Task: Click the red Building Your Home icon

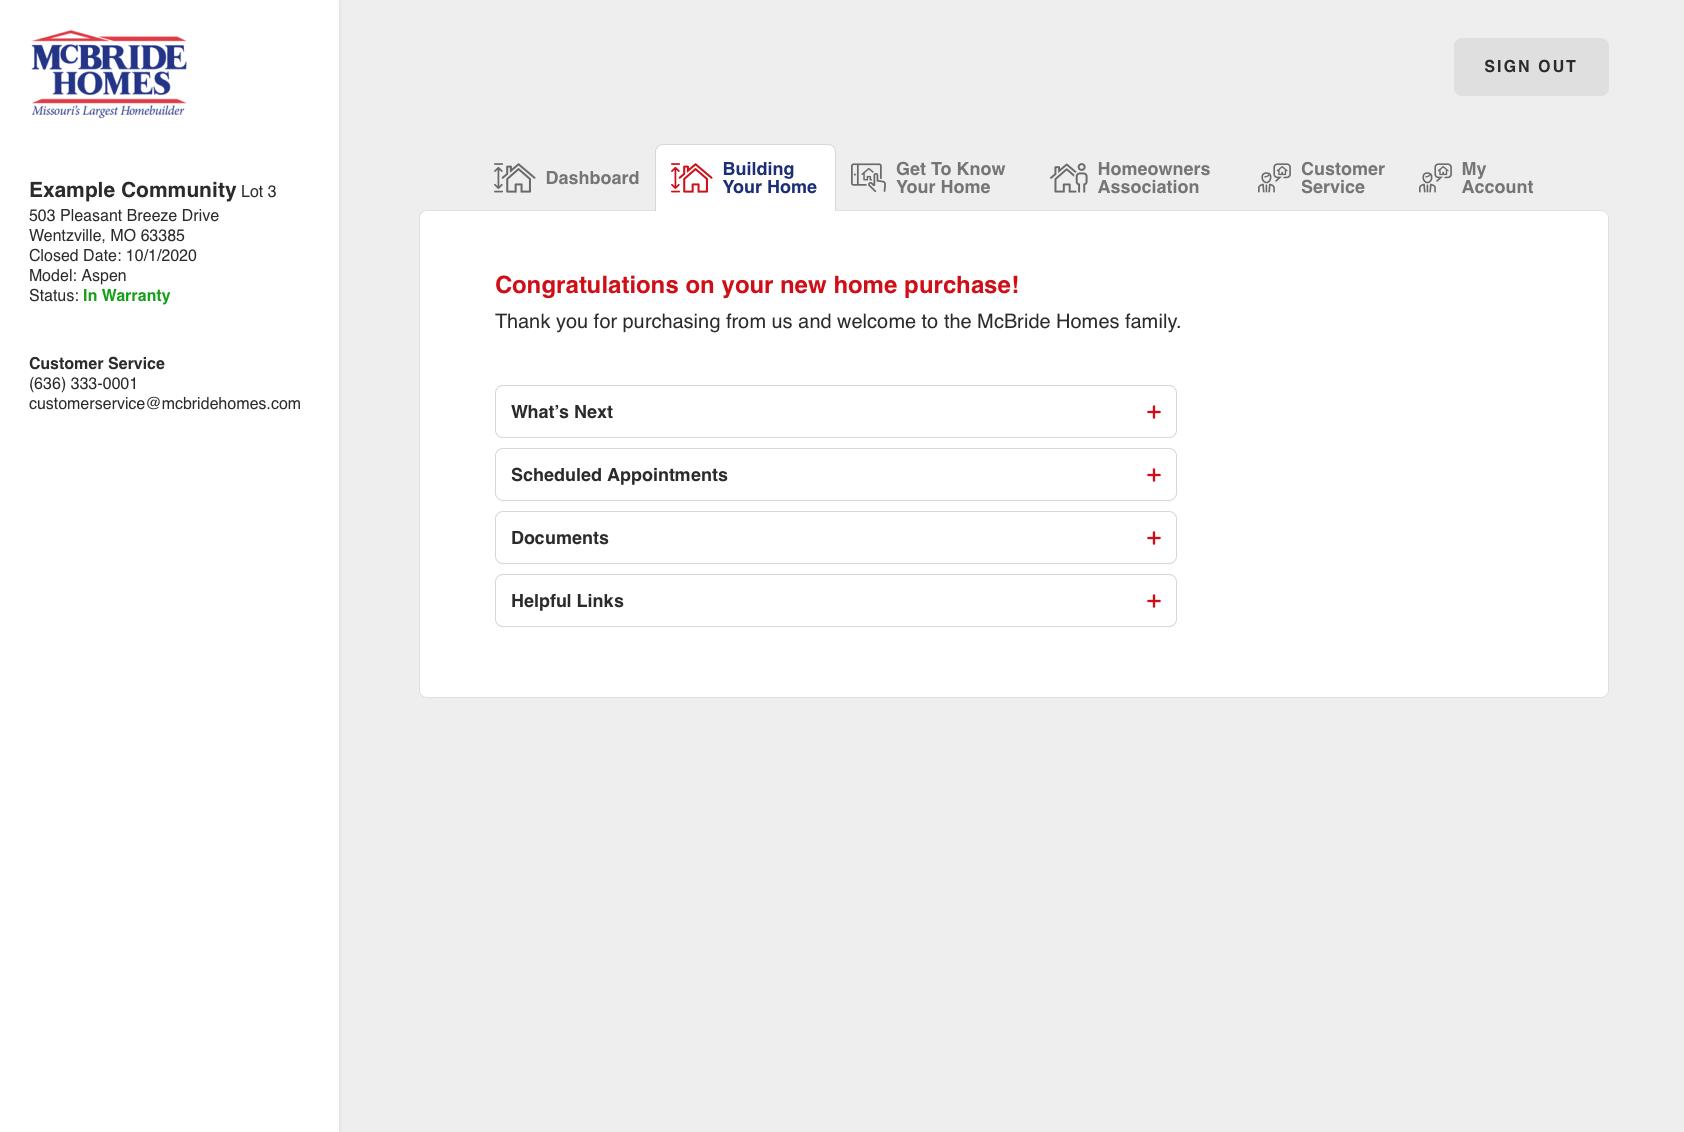Action: (691, 178)
